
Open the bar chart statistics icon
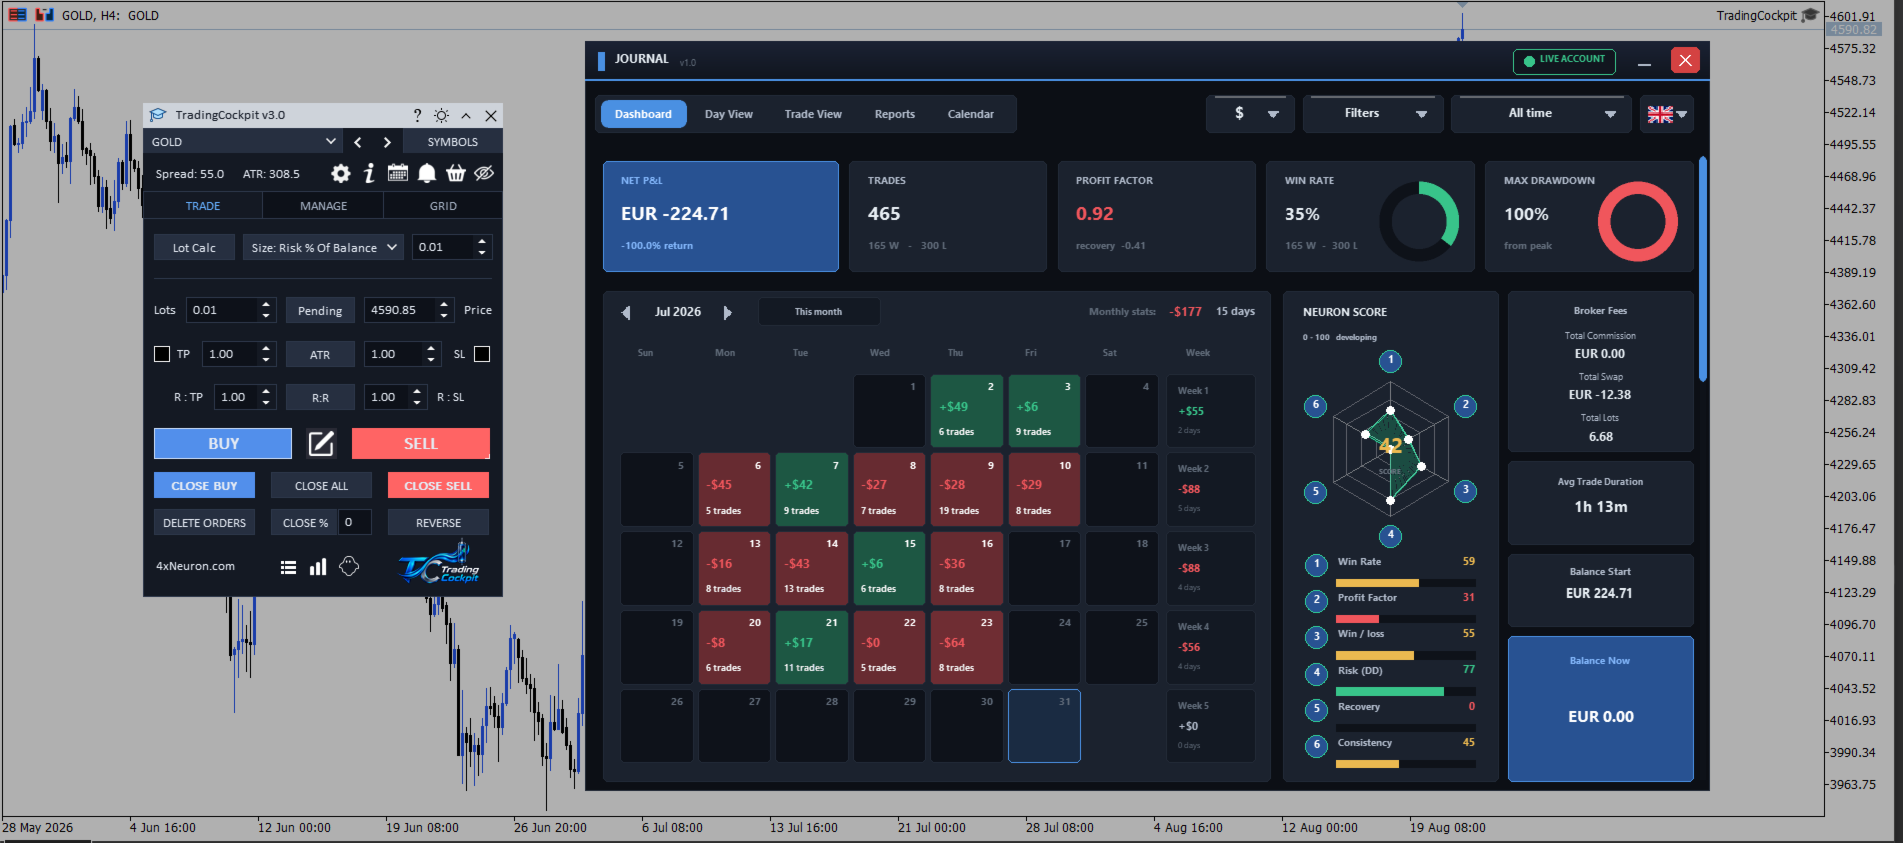pos(318,567)
